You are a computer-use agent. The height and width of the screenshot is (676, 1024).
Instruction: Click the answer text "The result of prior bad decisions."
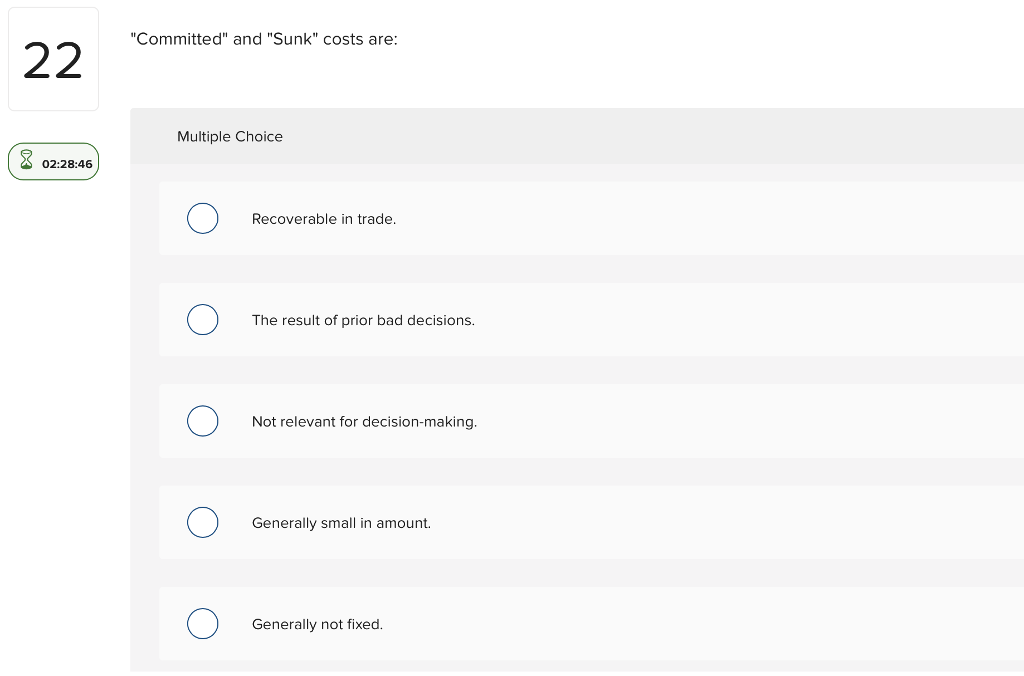coord(363,320)
